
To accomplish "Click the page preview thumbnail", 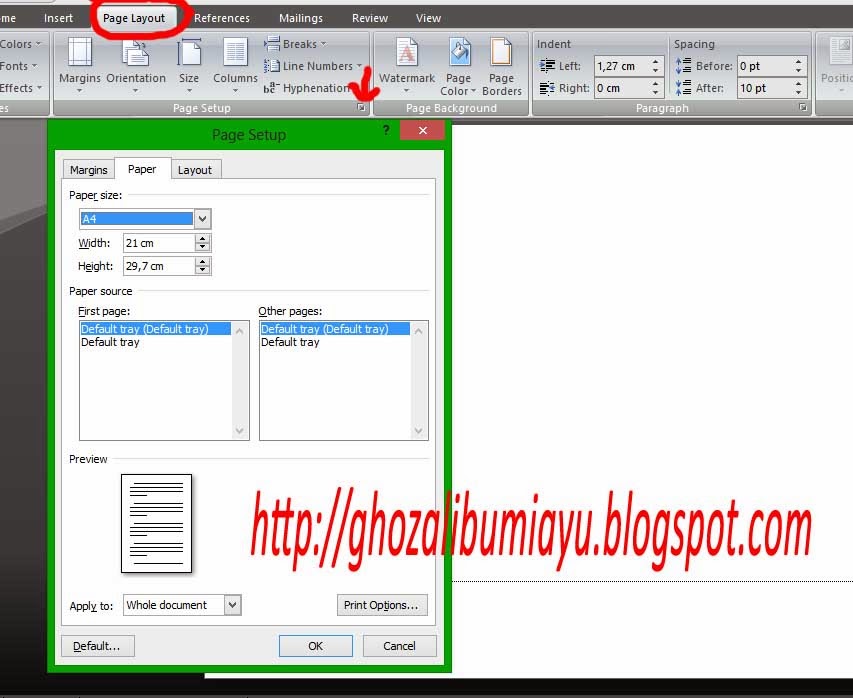I will (x=157, y=523).
